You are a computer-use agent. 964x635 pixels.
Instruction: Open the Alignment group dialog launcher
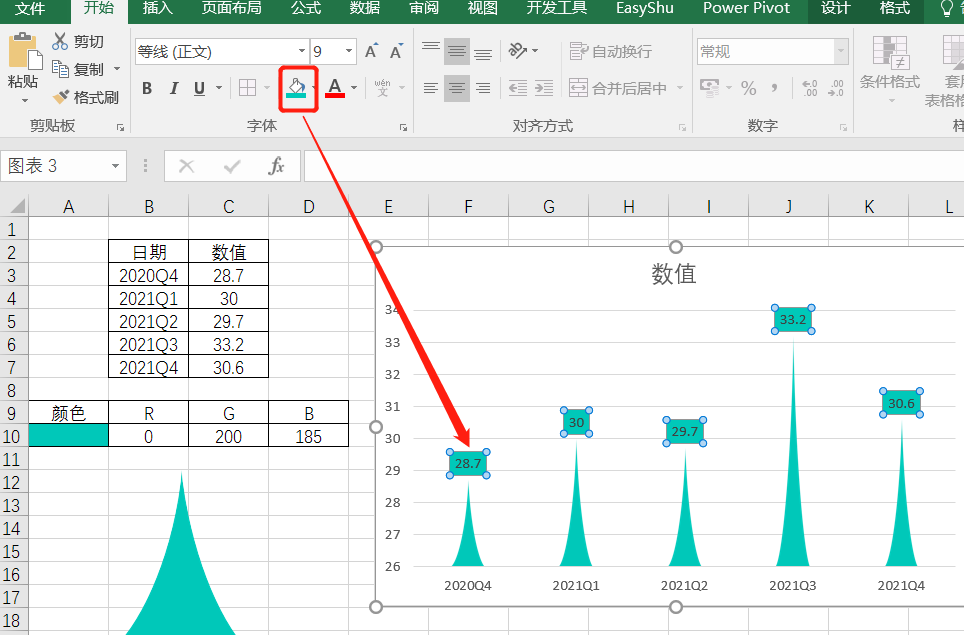click(x=682, y=127)
